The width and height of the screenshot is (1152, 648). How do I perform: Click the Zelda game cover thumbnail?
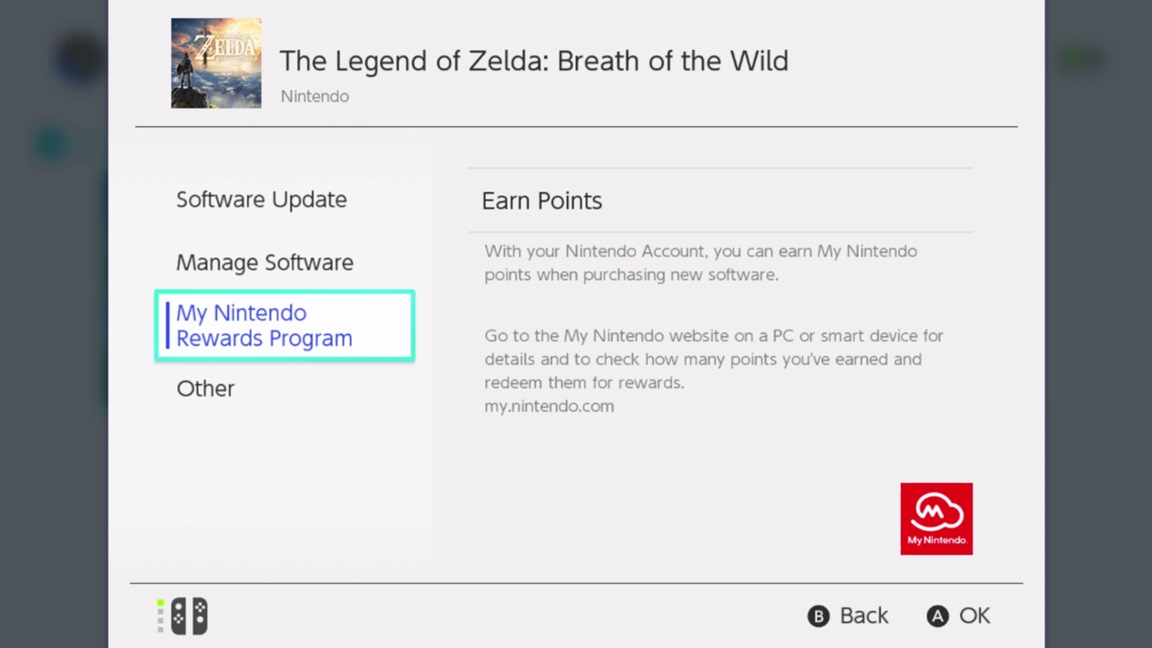216,63
